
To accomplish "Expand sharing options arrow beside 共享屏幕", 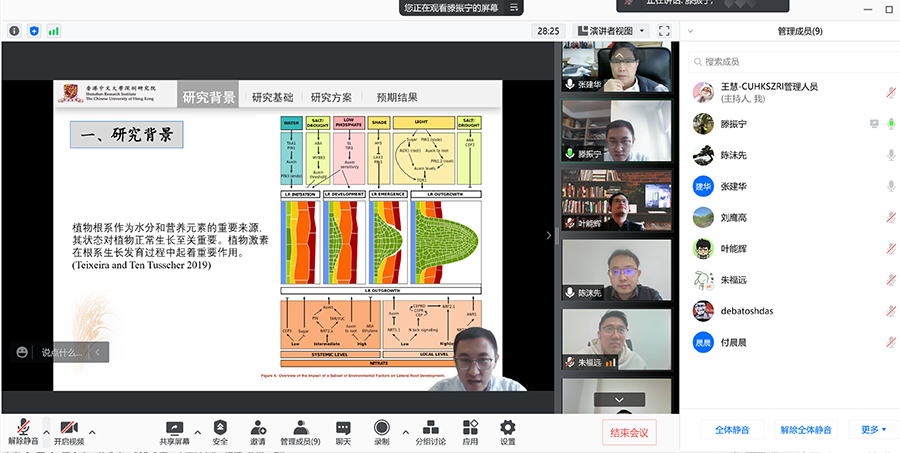I will [198, 432].
